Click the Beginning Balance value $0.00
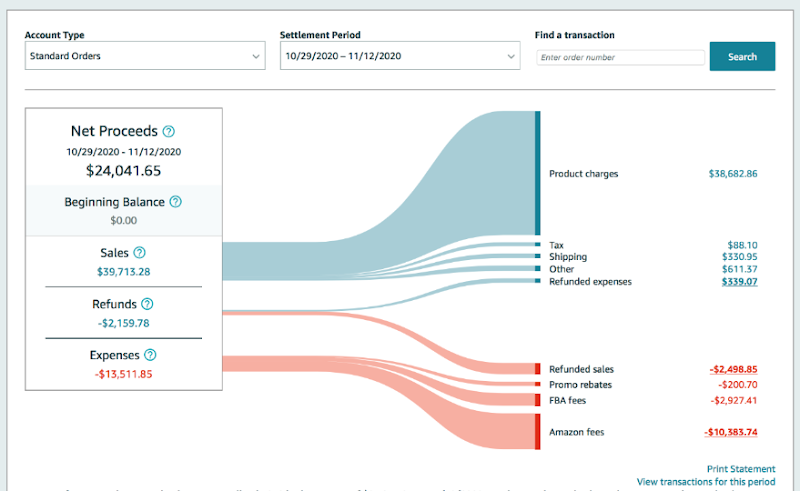 pos(123,220)
